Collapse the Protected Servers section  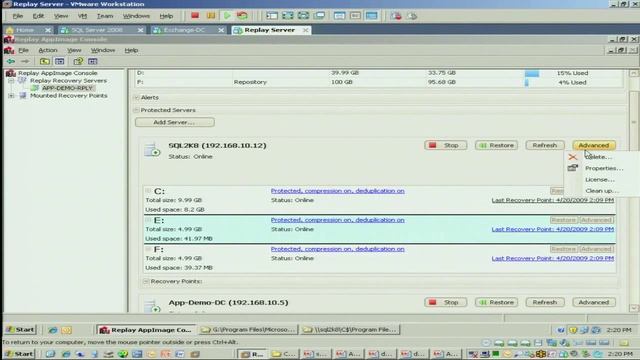tap(136, 110)
